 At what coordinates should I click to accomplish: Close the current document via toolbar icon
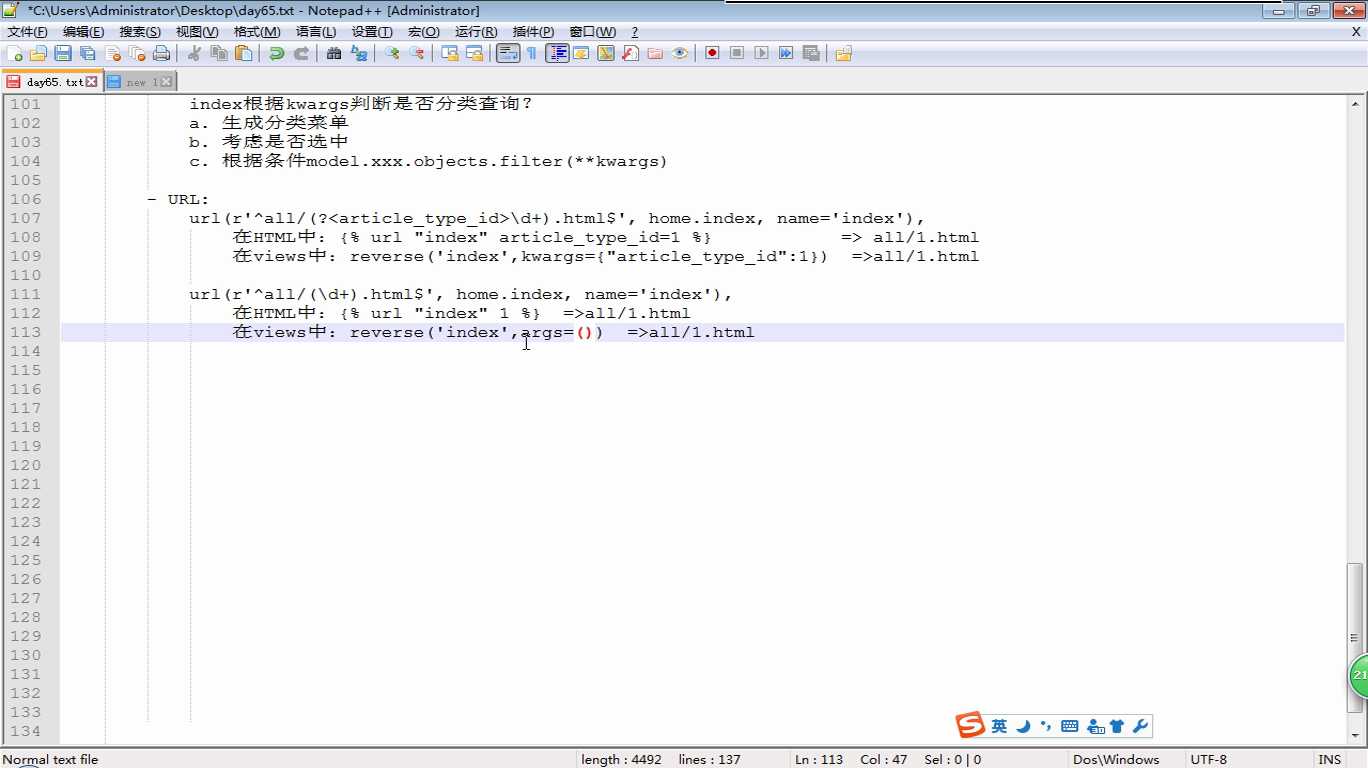coord(113,53)
